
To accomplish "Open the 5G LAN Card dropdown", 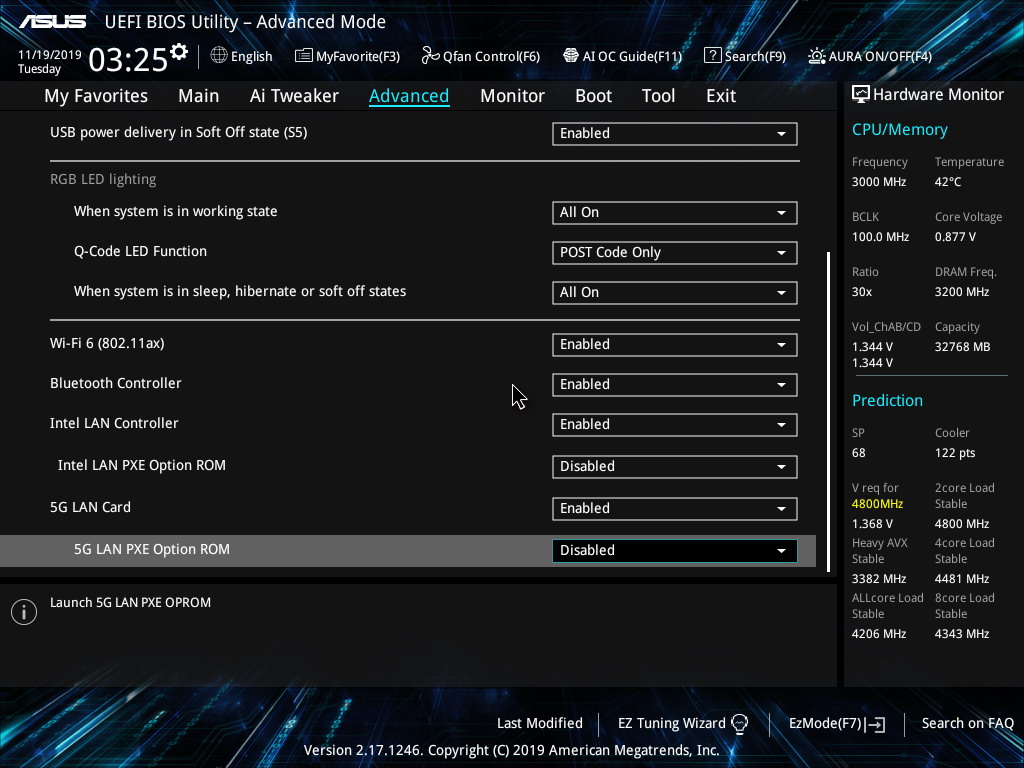I will click(x=675, y=508).
